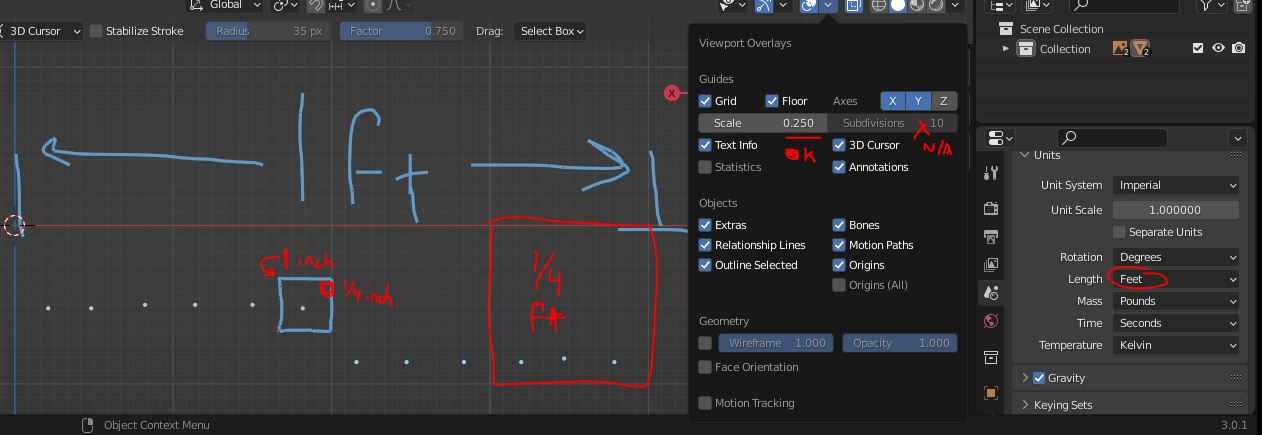Click the Show Gizmo icon in viewport header

click(764, 5)
